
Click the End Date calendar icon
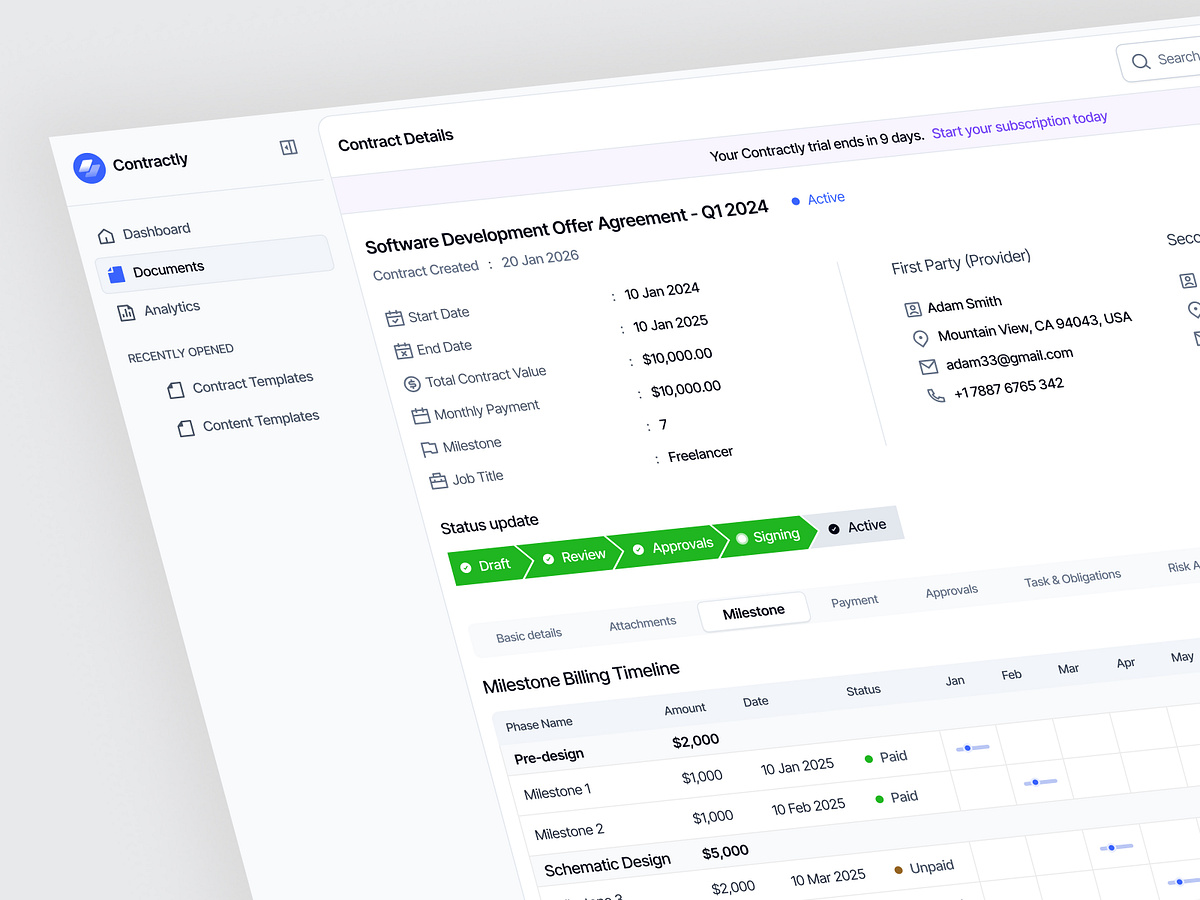[403, 351]
